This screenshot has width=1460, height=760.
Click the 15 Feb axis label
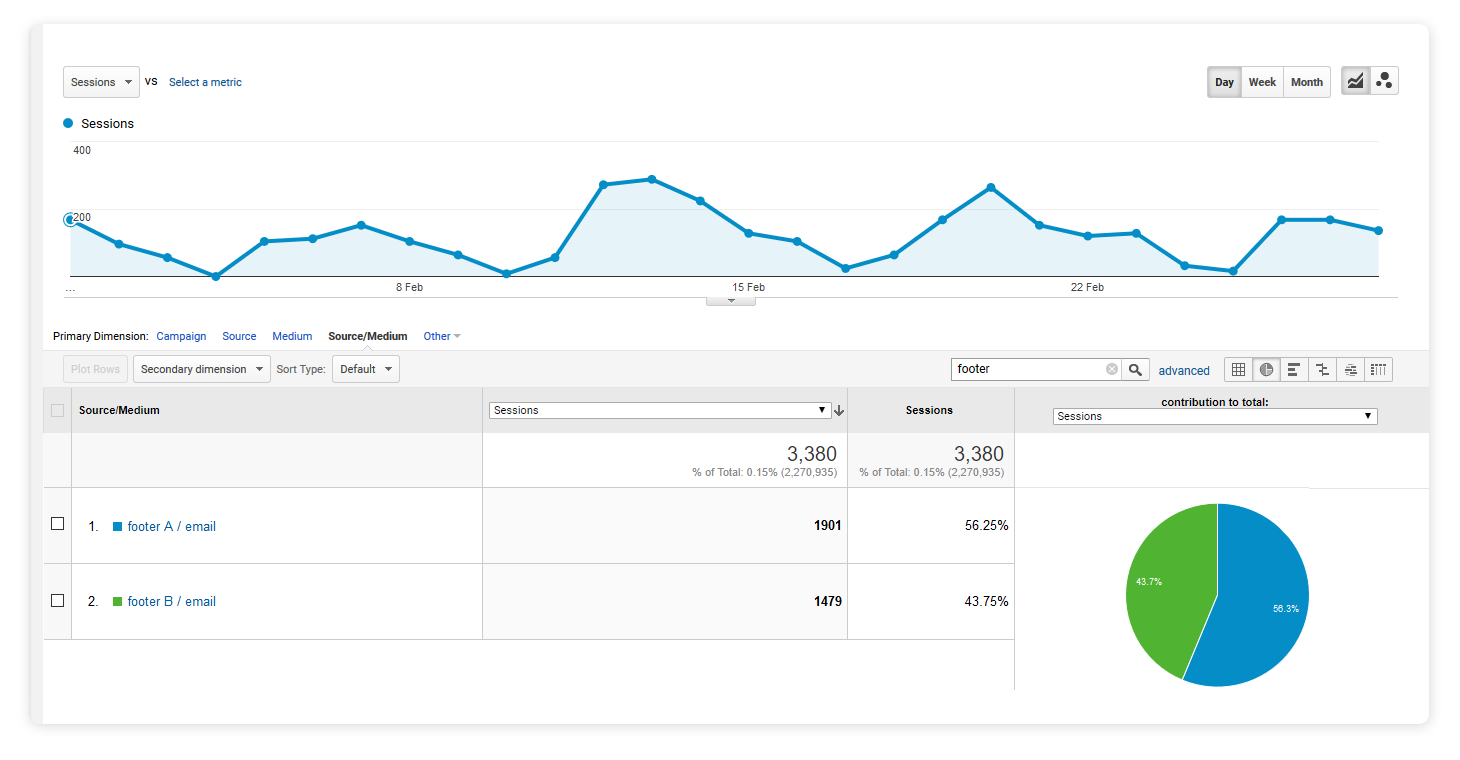(x=748, y=287)
